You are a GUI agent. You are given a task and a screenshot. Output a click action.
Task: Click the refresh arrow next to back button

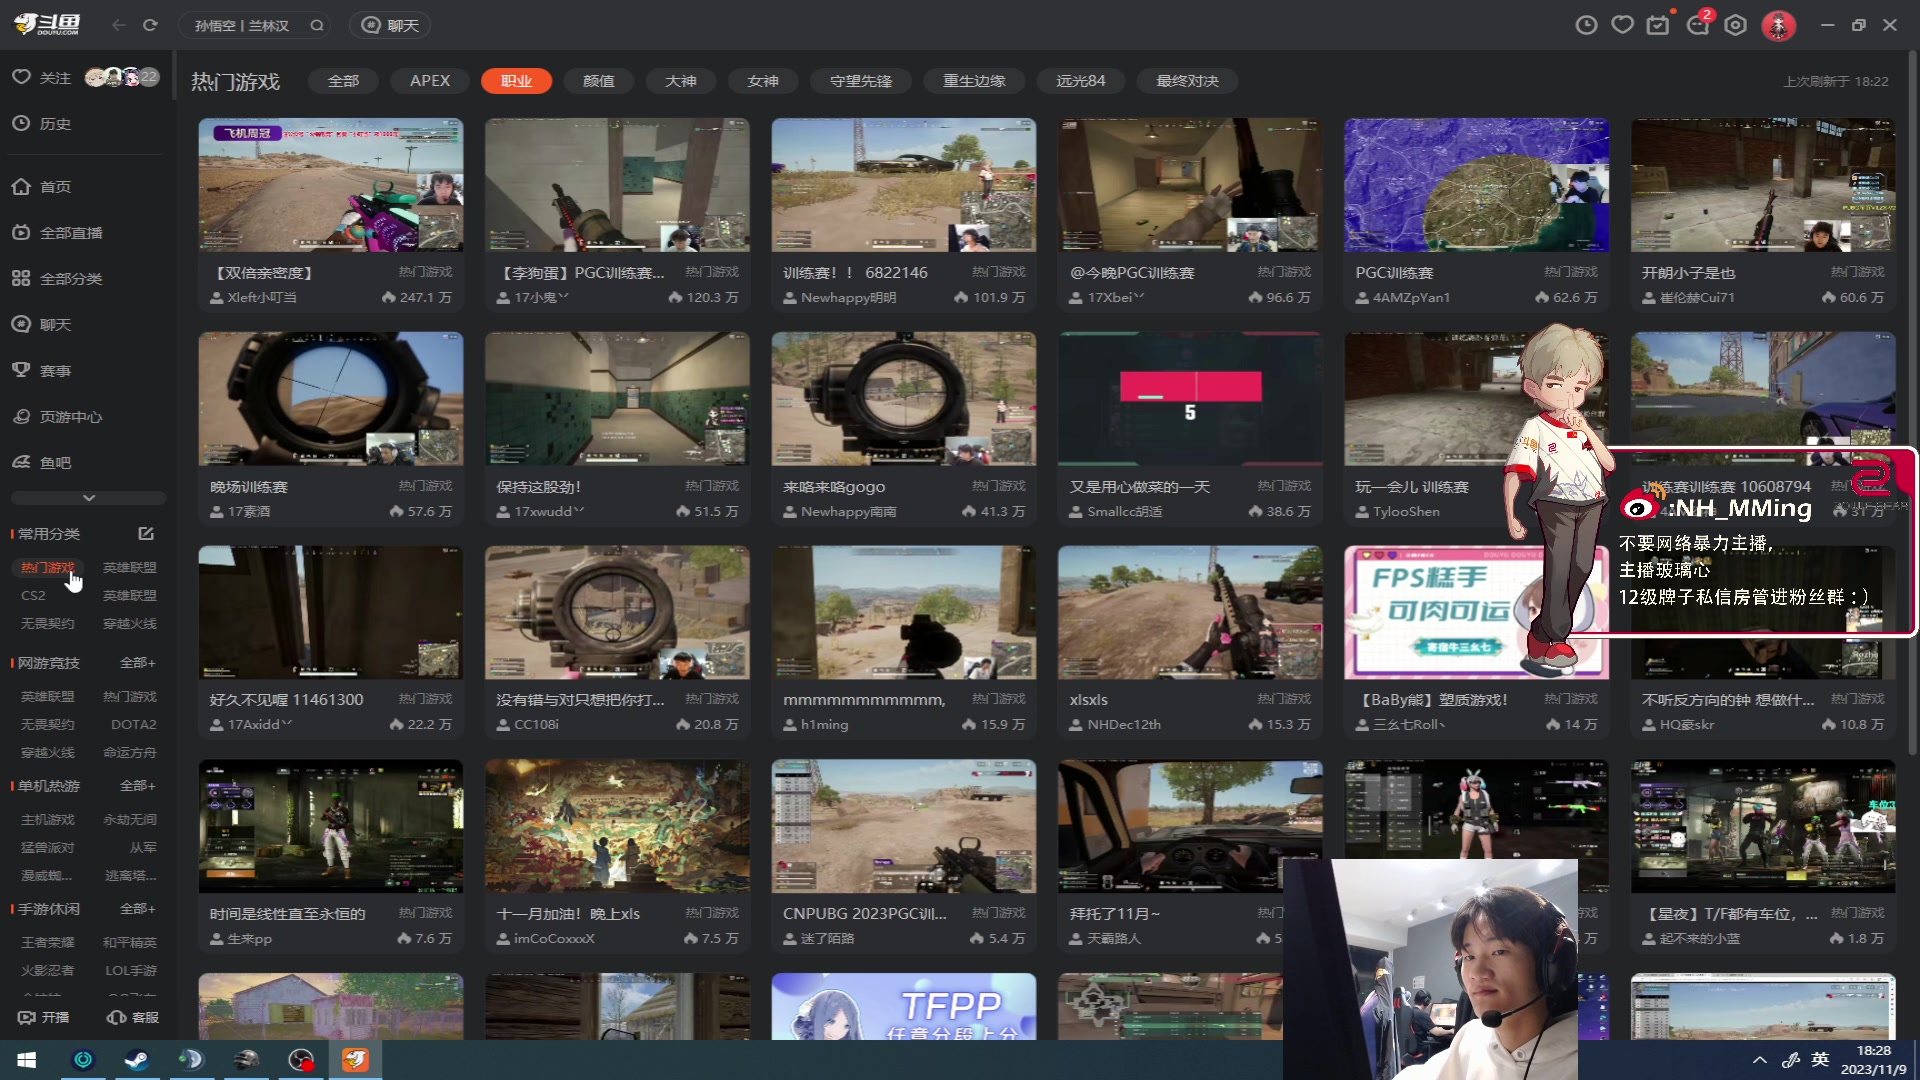150,25
